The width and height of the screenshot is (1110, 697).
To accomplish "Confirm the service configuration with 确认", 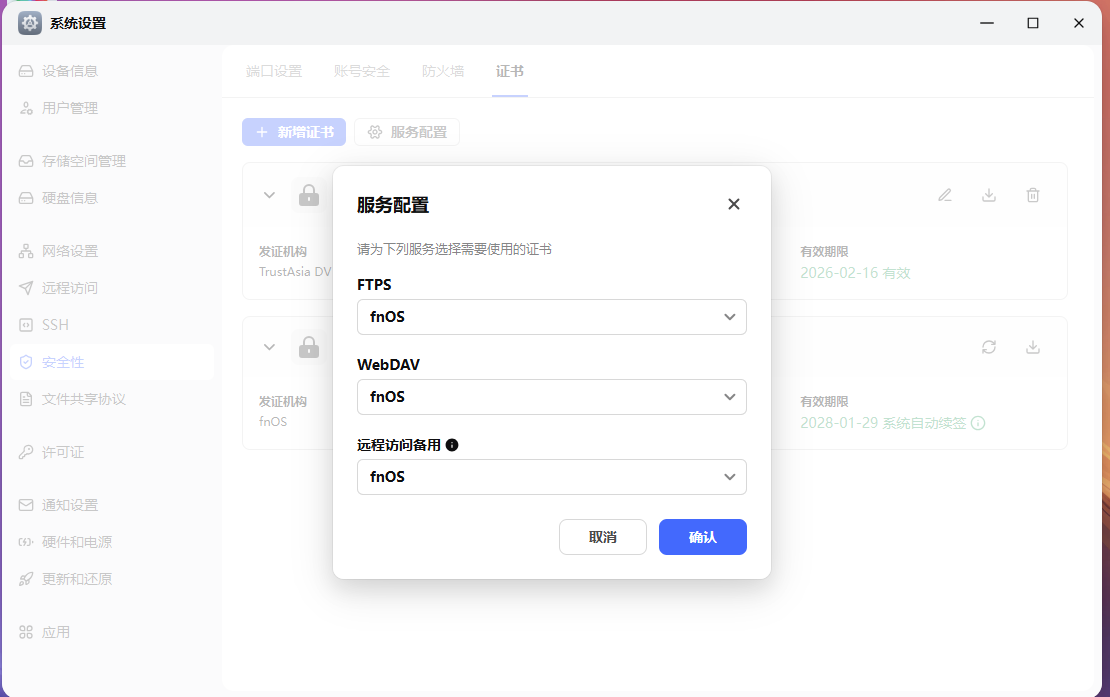I will [702, 537].
